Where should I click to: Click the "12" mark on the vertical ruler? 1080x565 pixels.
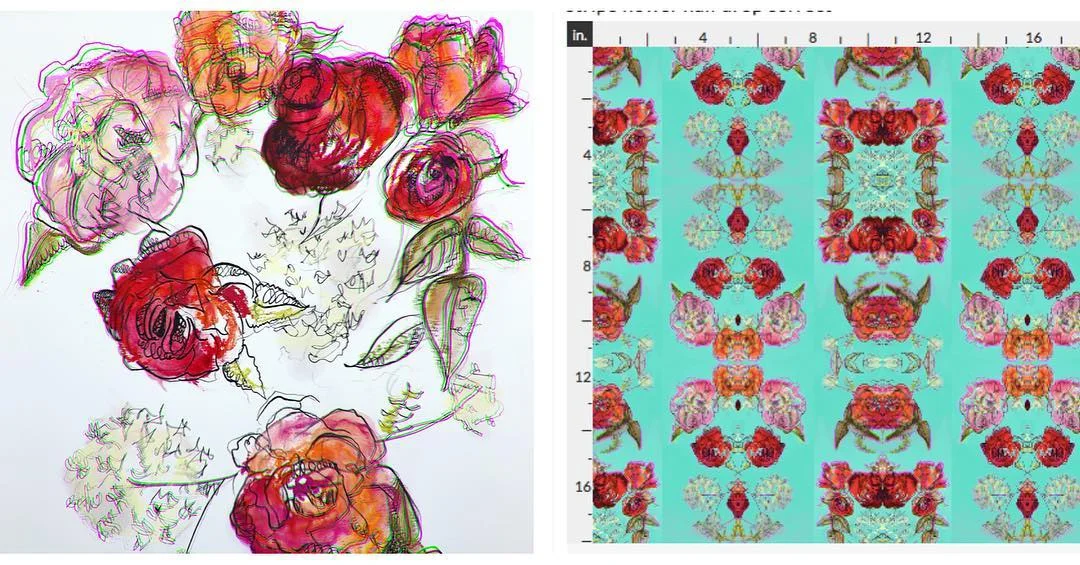(x=583, y=377)
